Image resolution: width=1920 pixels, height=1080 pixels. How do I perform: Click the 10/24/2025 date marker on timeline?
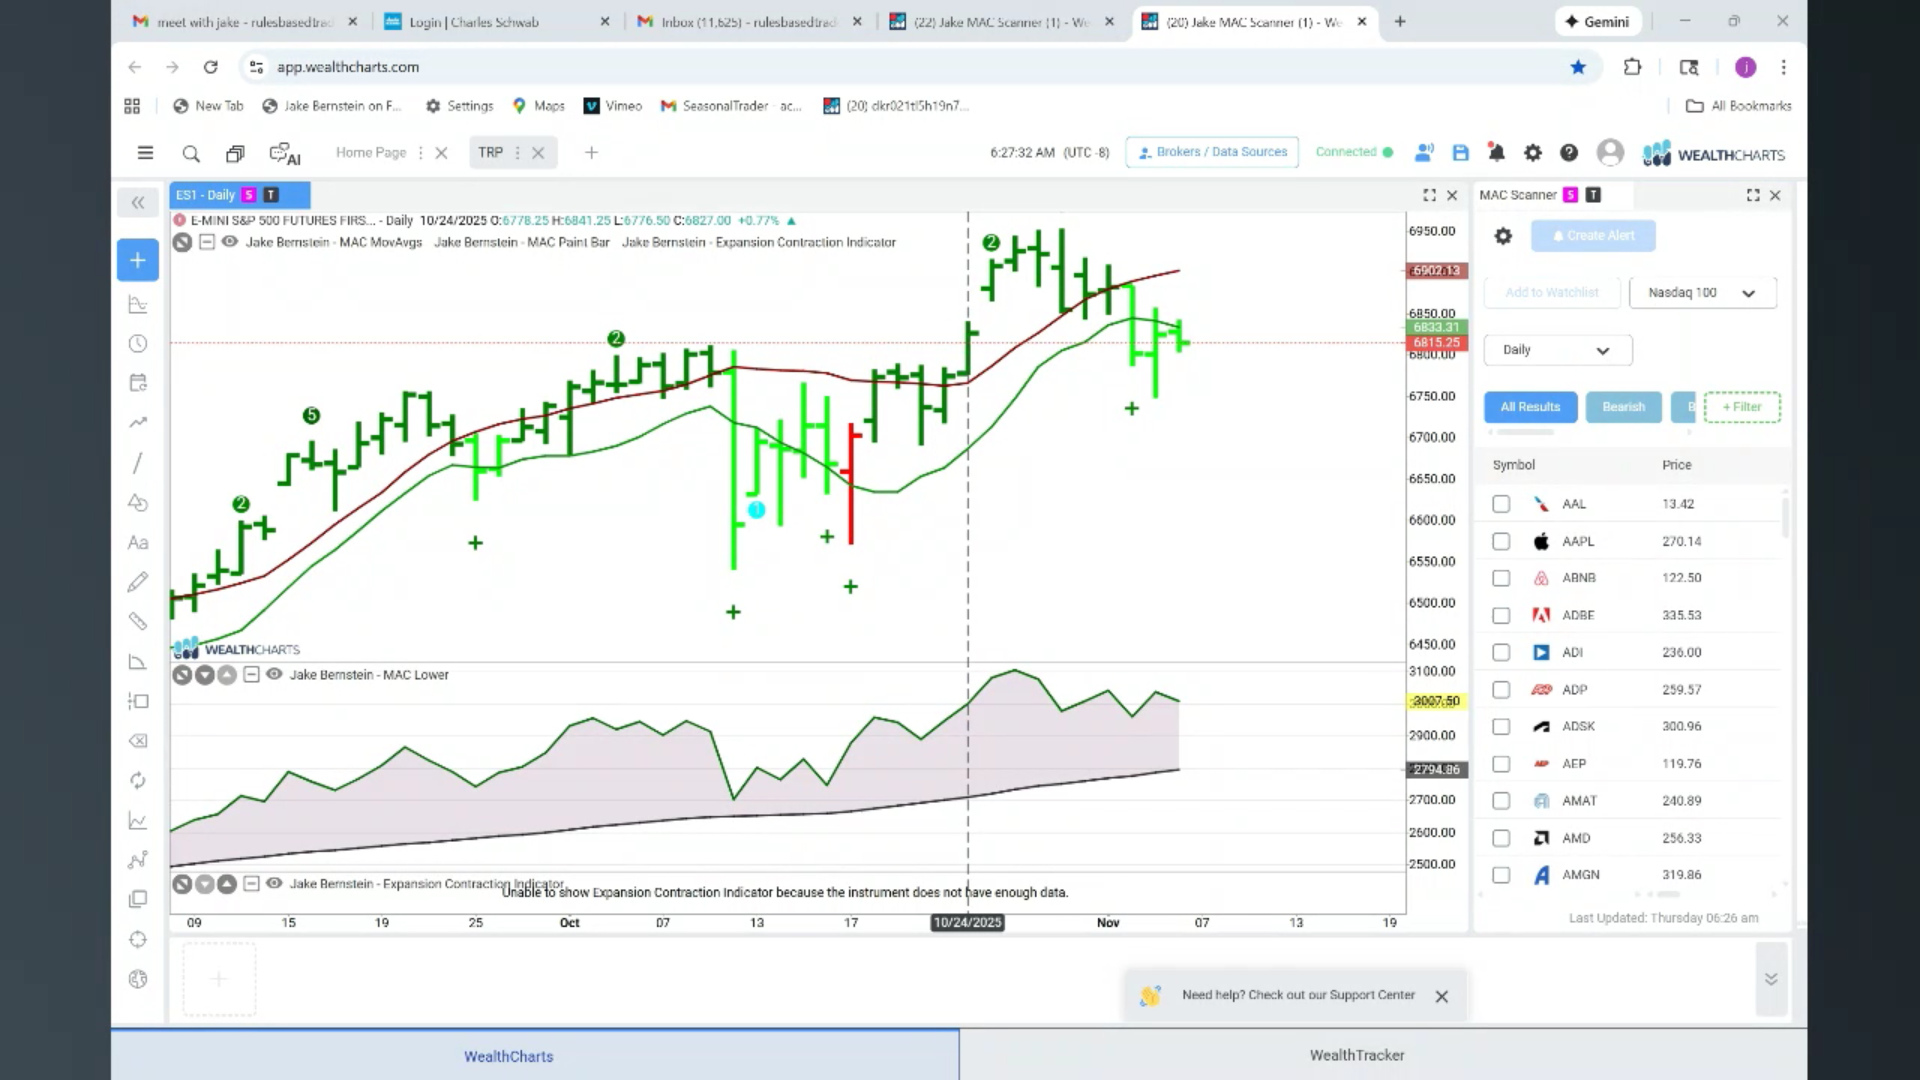point(967,922)
